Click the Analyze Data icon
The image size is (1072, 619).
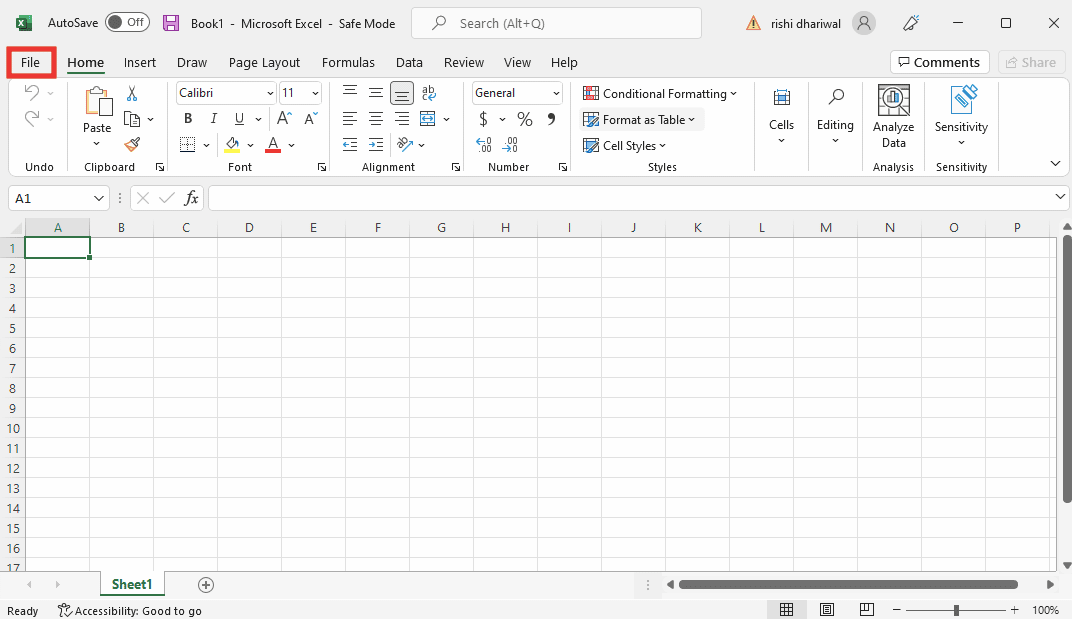(893, 116)
